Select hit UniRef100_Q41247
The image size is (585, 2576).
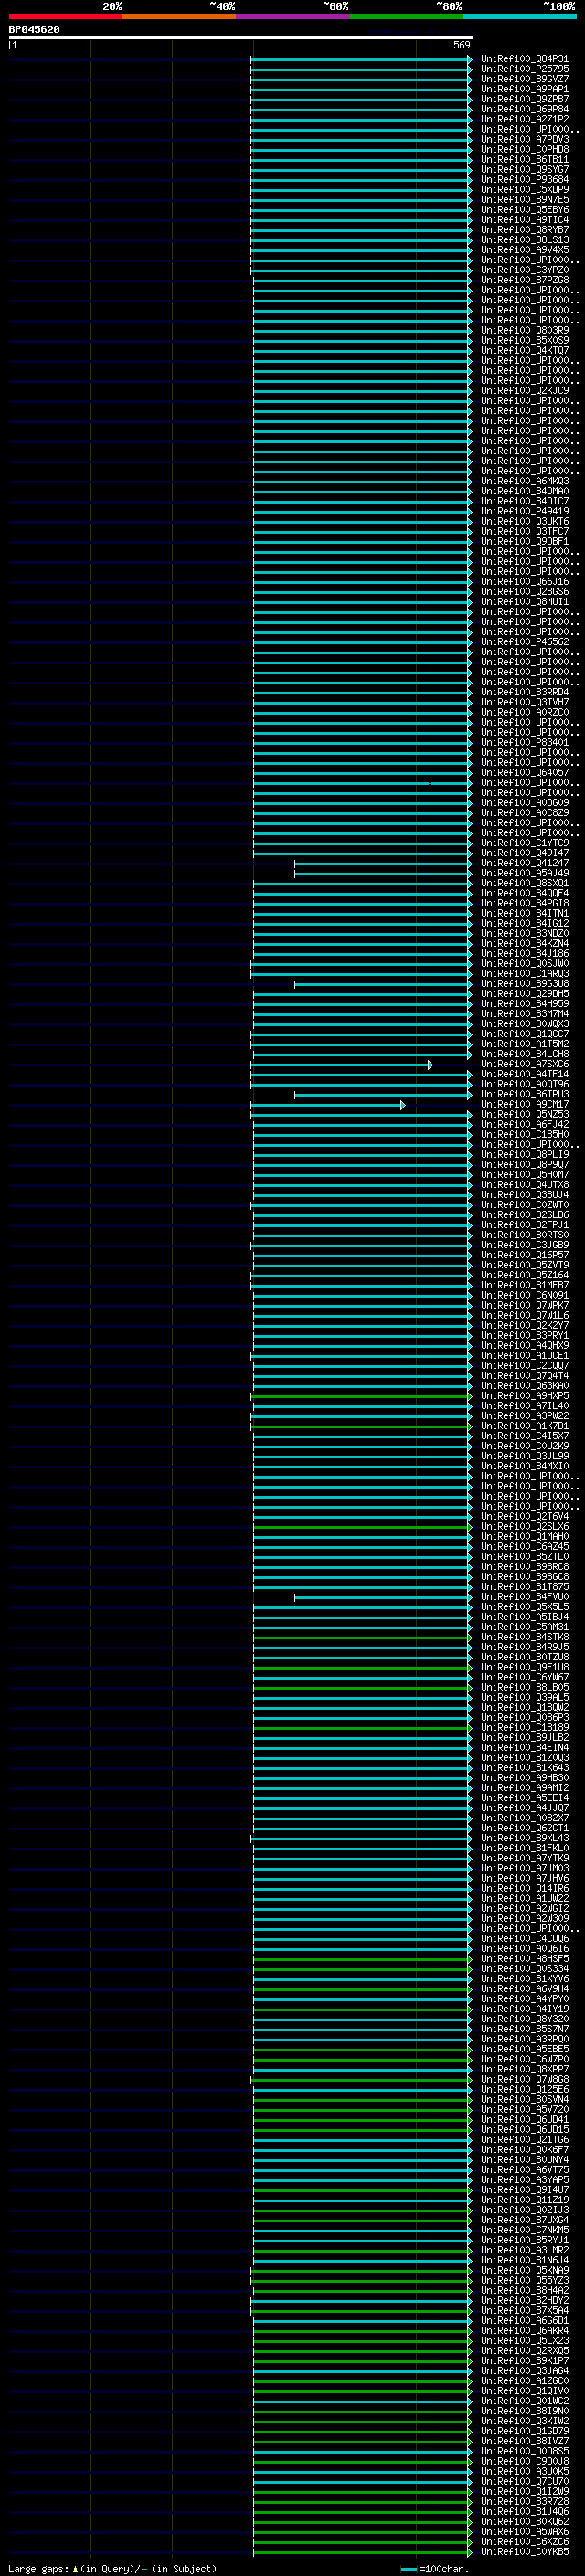pyautogui.click(x=524, y=863)
